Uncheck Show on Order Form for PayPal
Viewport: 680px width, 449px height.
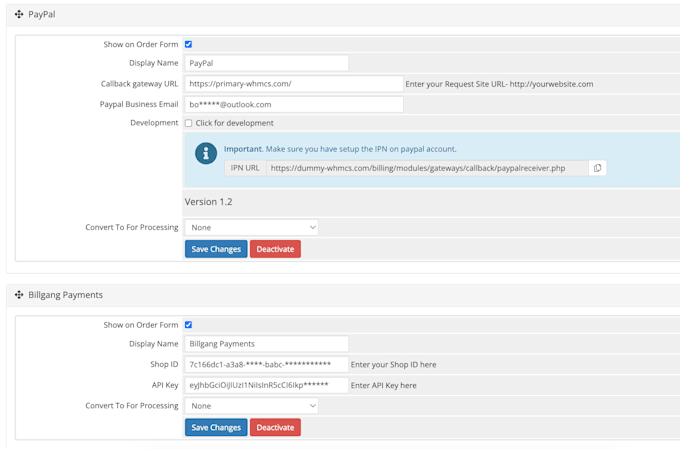tap(189, 44)
